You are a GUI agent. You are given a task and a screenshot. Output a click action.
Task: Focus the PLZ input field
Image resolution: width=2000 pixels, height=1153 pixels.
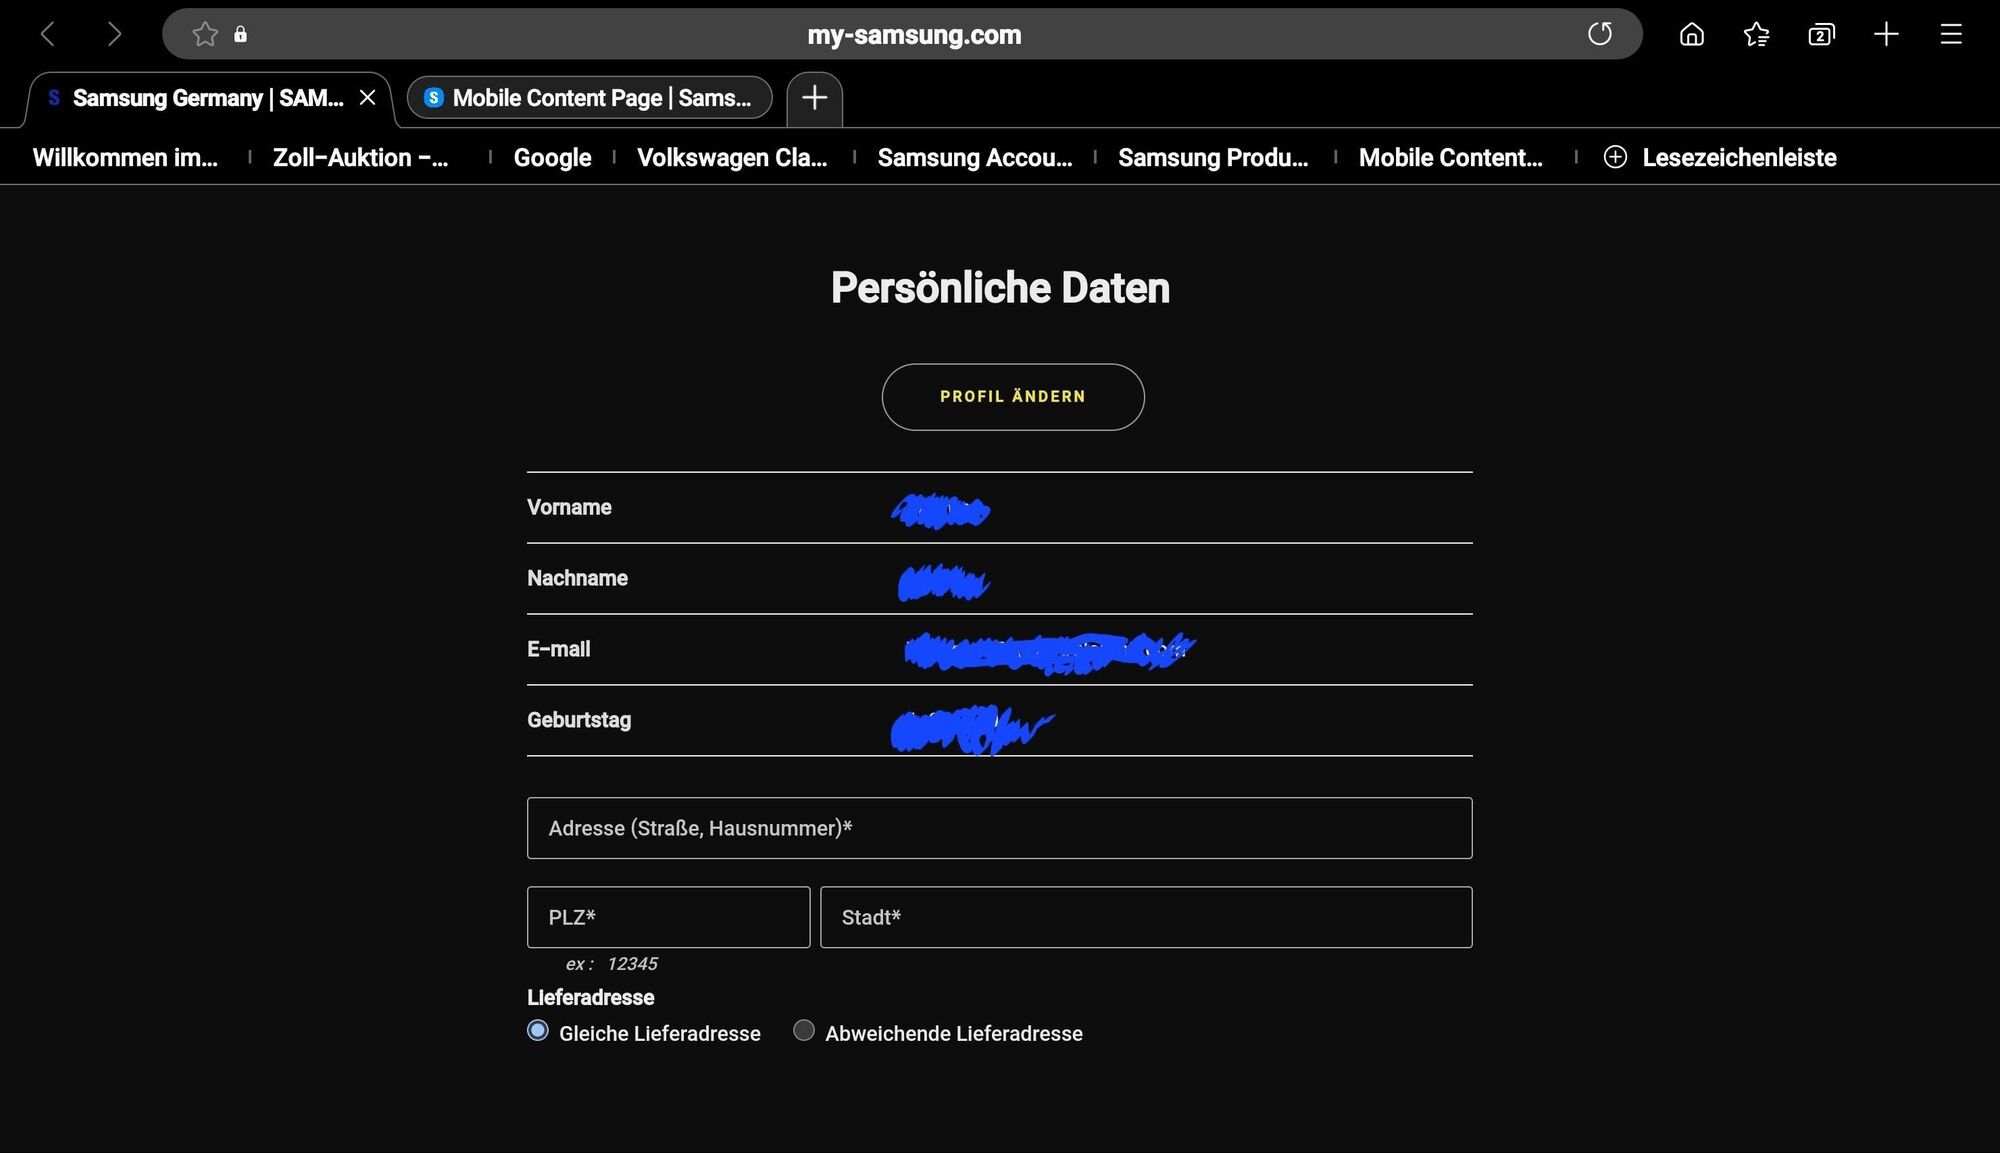click(x=668, y=917)
